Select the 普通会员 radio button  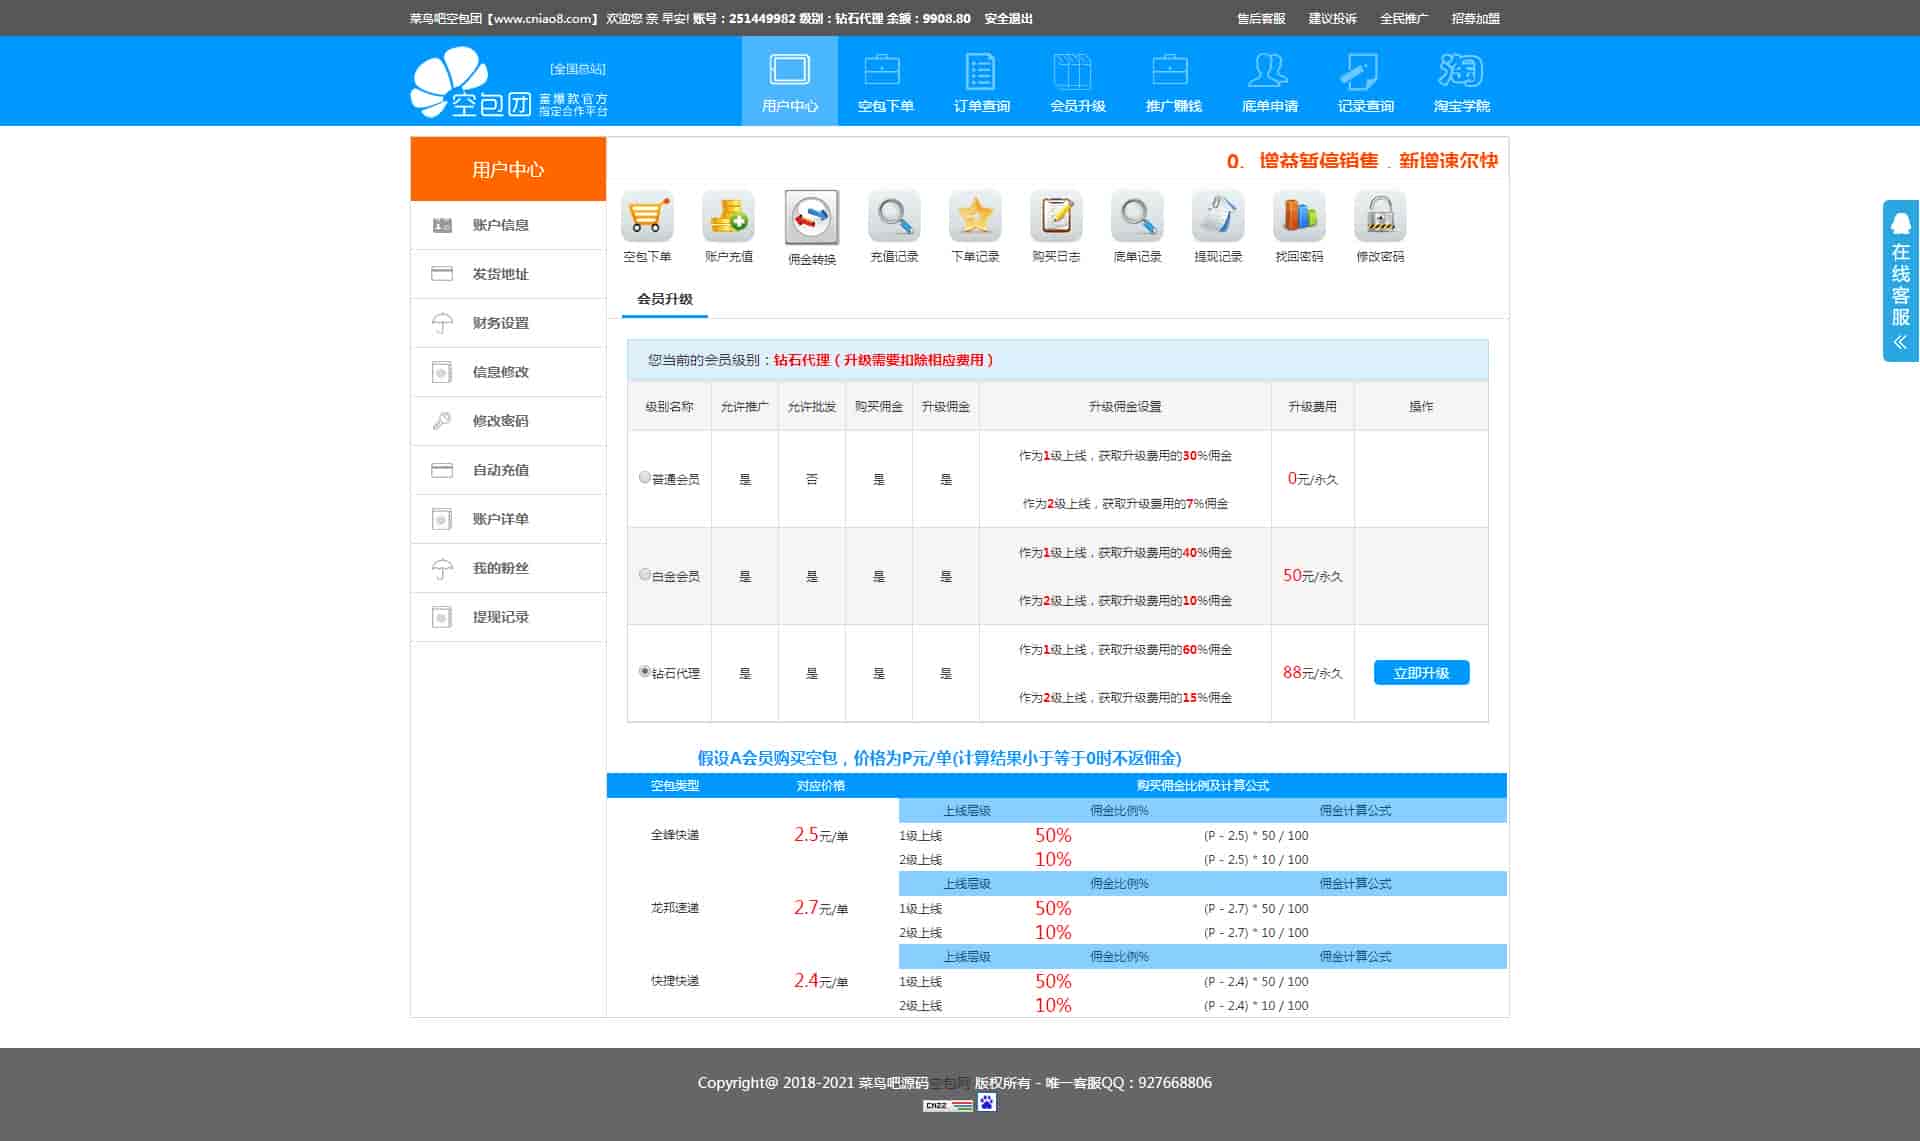[x=645, y=478]
